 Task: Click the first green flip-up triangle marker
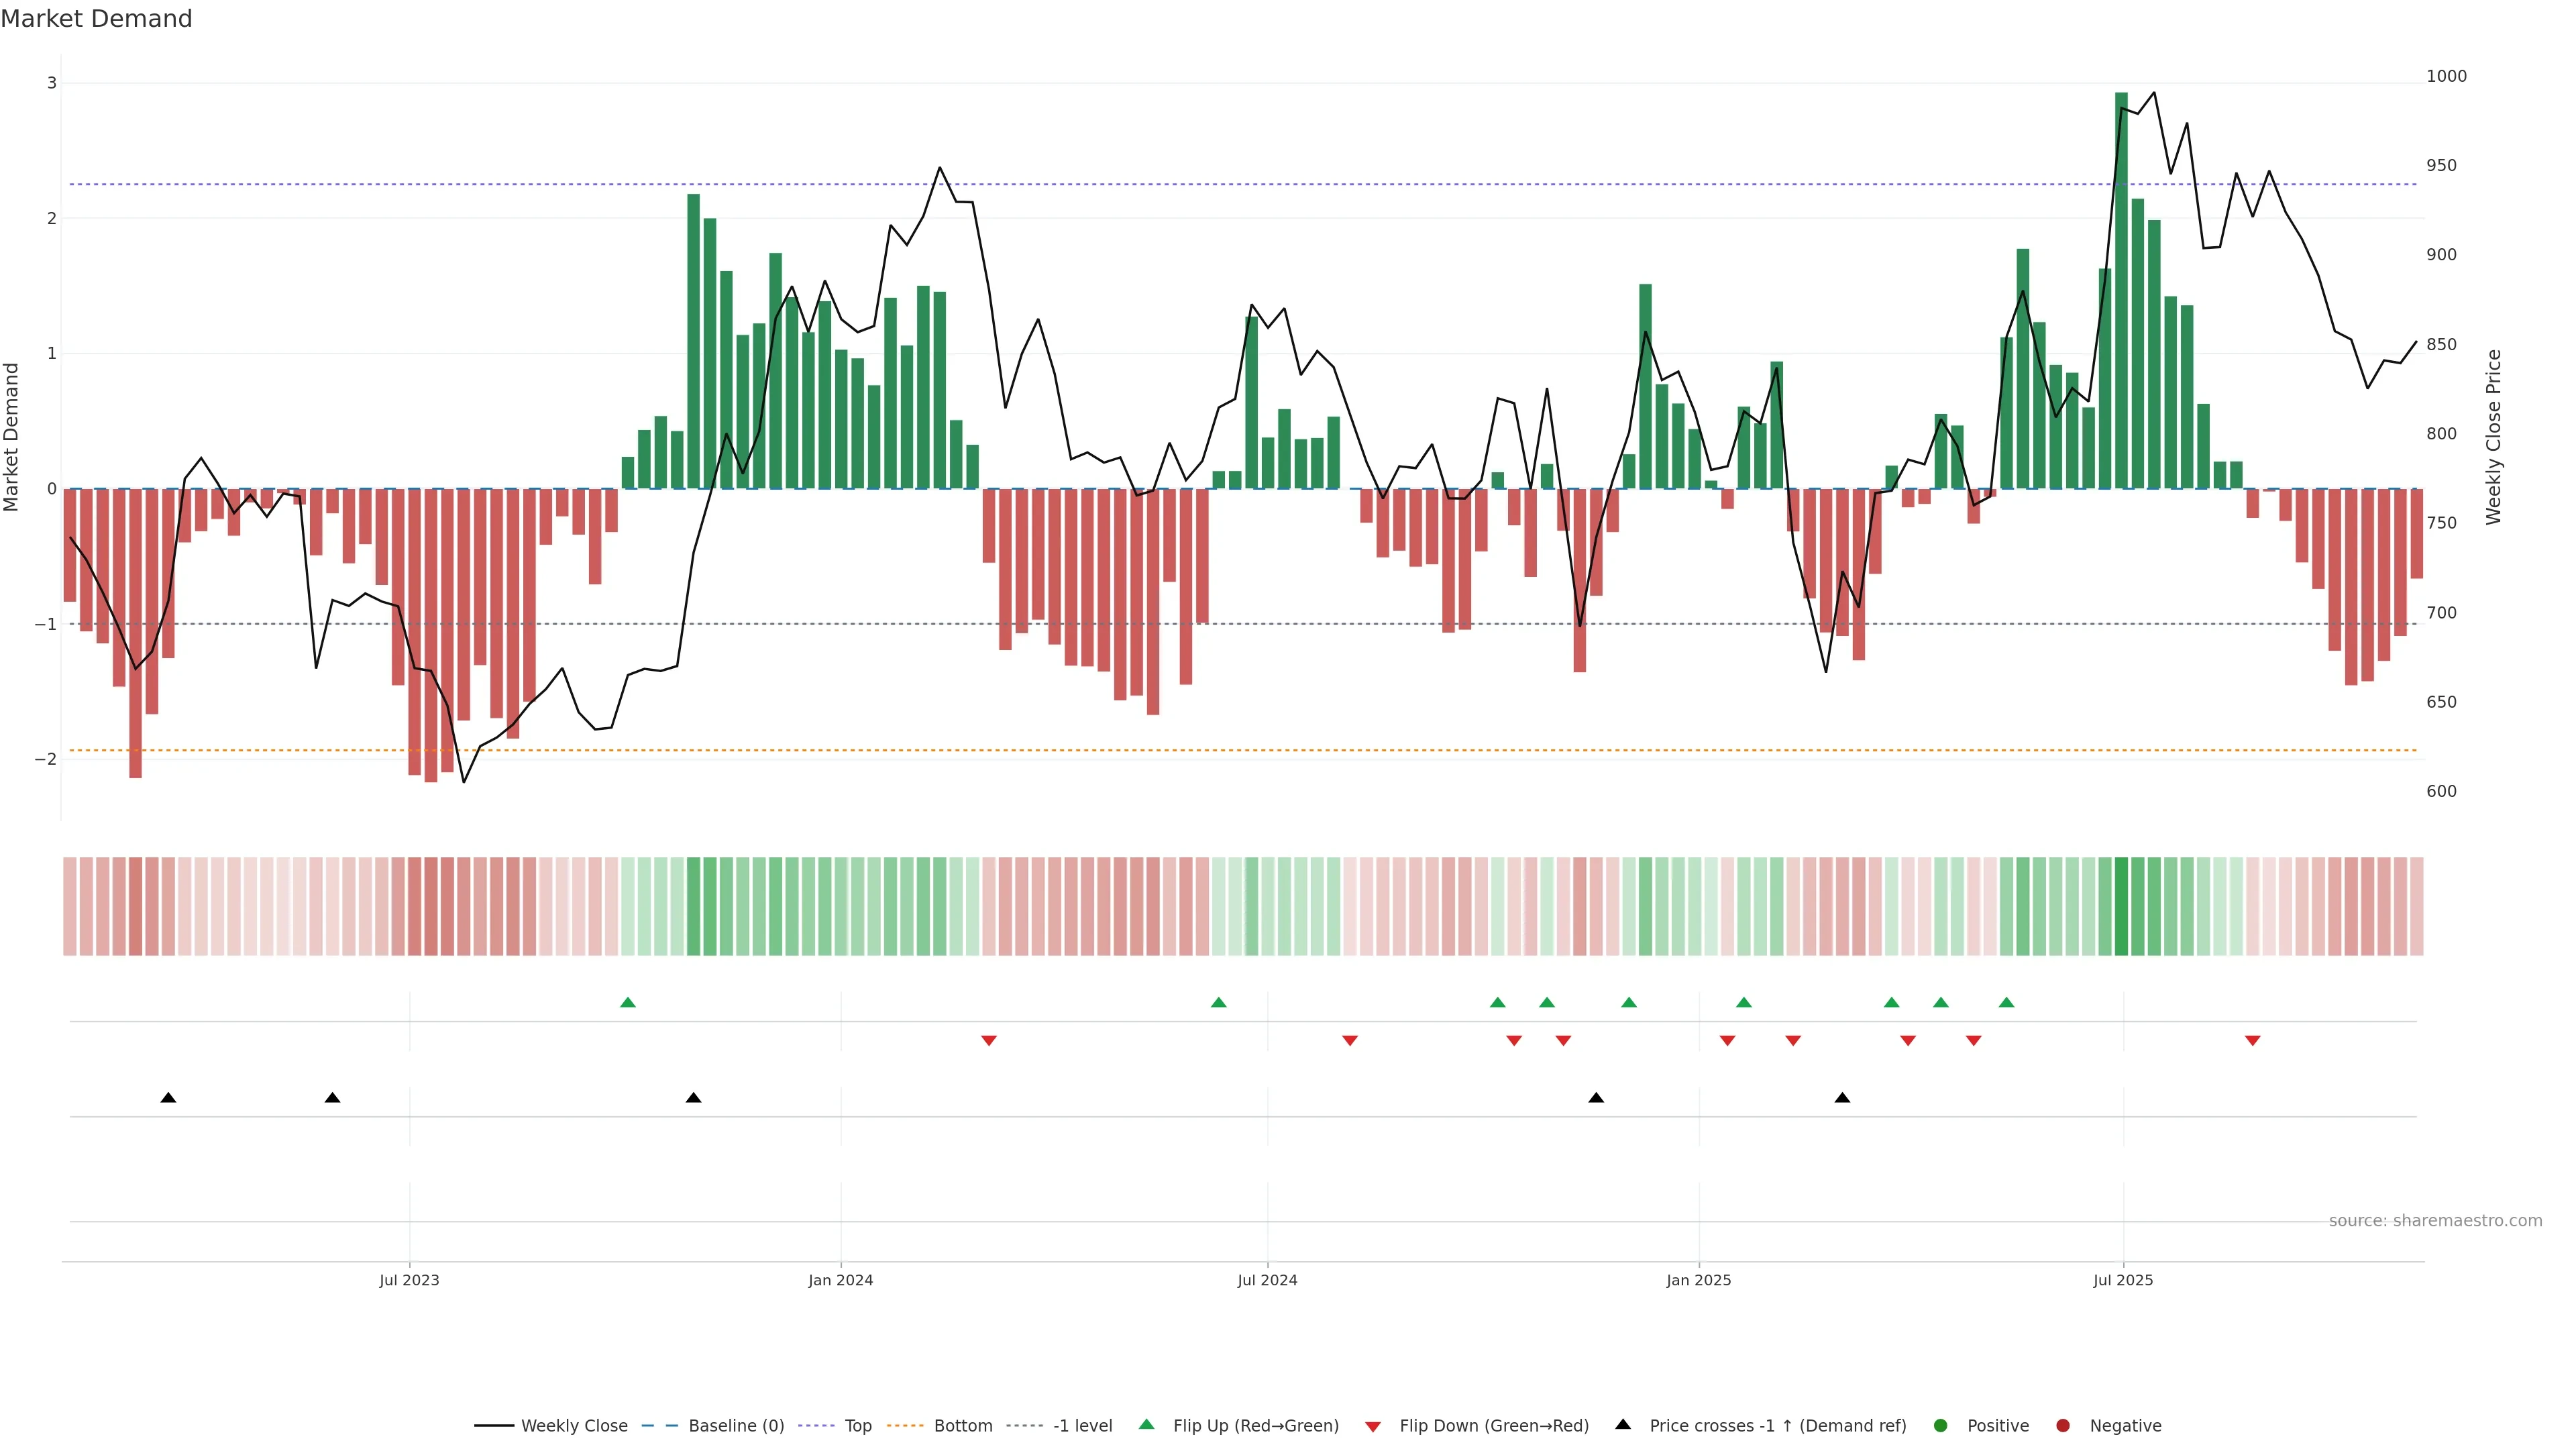pyautogui.click(x=628, y=1002)
